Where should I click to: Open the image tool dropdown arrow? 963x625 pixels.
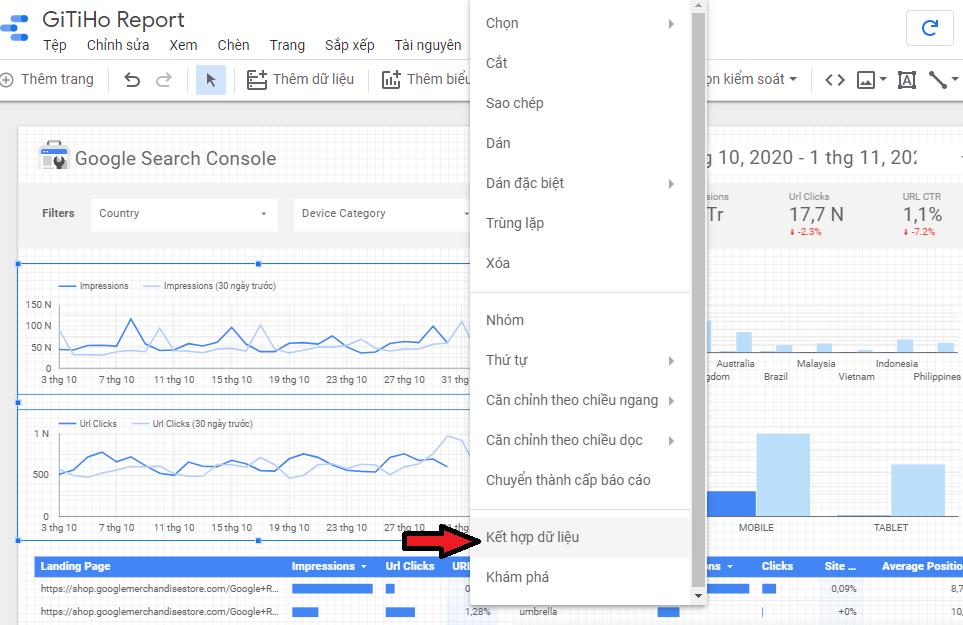(883, 79)
